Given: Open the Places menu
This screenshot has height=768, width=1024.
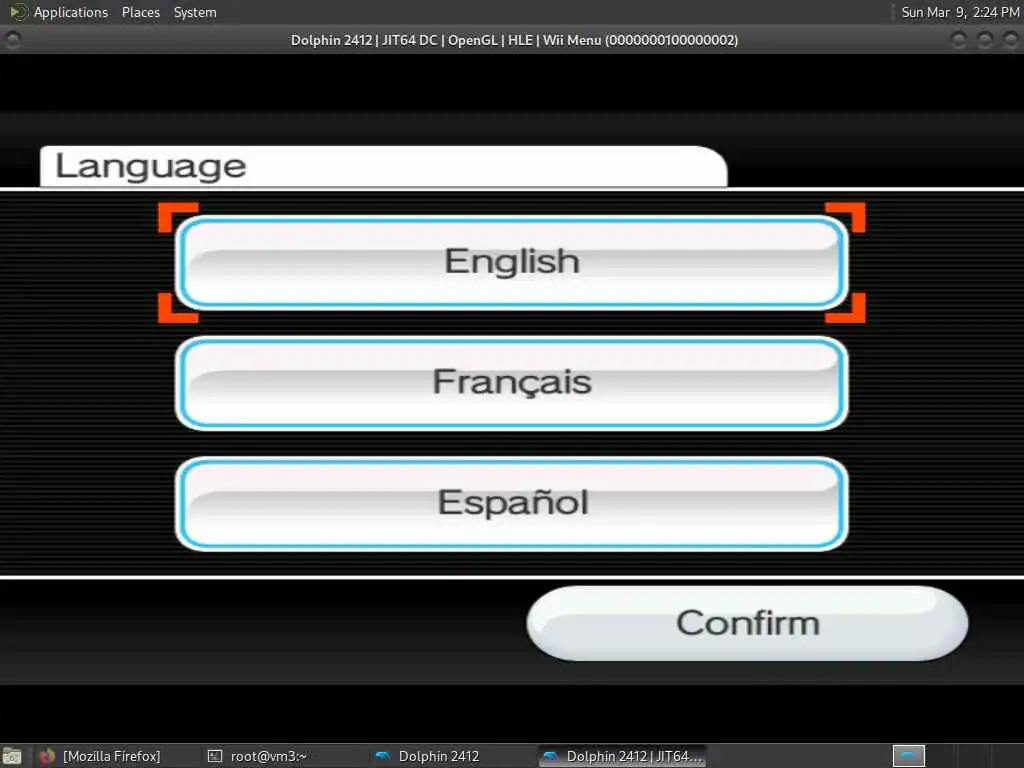Looking at the screenshot, I should [x=140, y=12].
